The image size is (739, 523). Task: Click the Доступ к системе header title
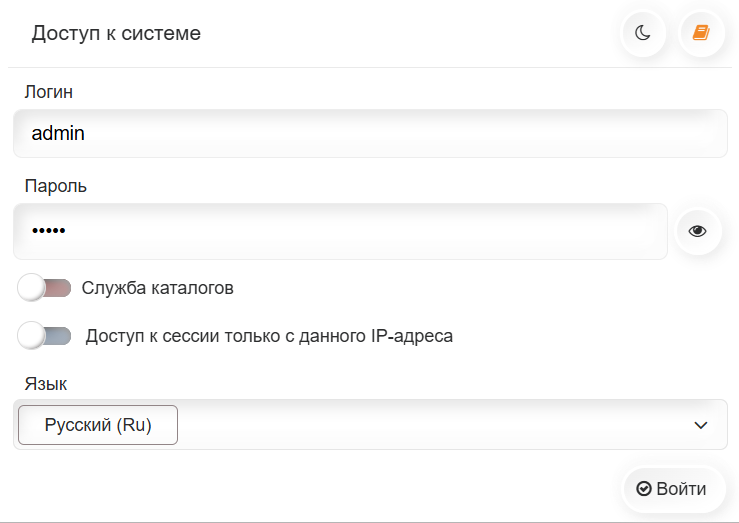[x=116, y=33]
